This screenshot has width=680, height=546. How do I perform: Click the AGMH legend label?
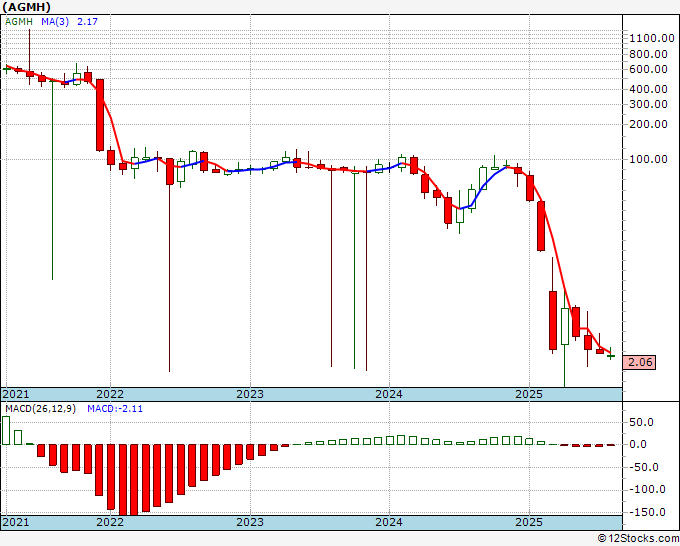(x=19, y=21)
